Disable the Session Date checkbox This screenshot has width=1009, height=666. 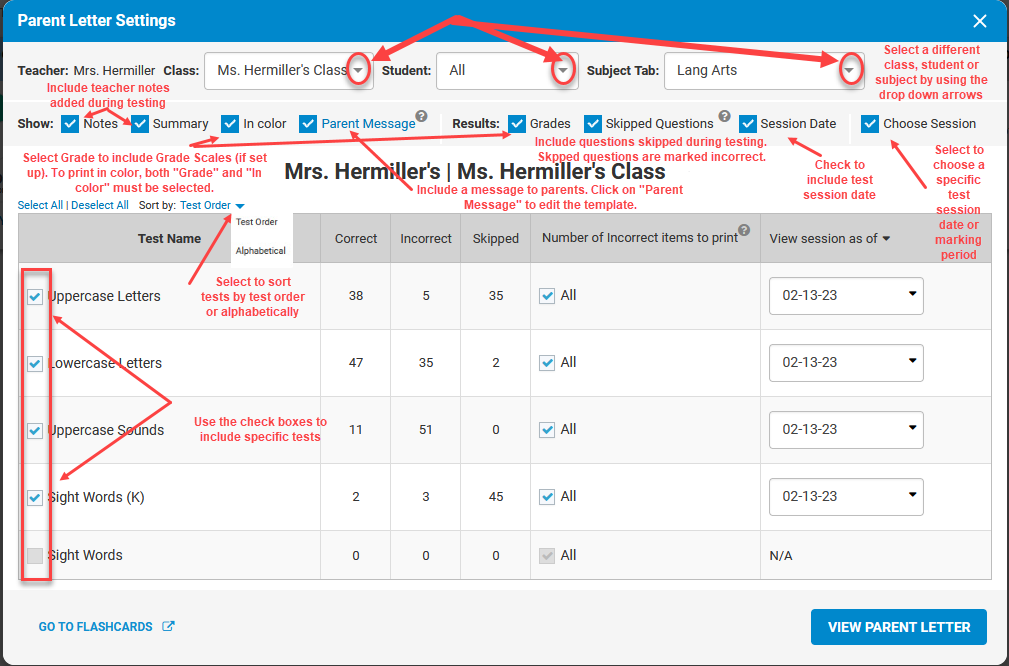[x=748, y=124]
